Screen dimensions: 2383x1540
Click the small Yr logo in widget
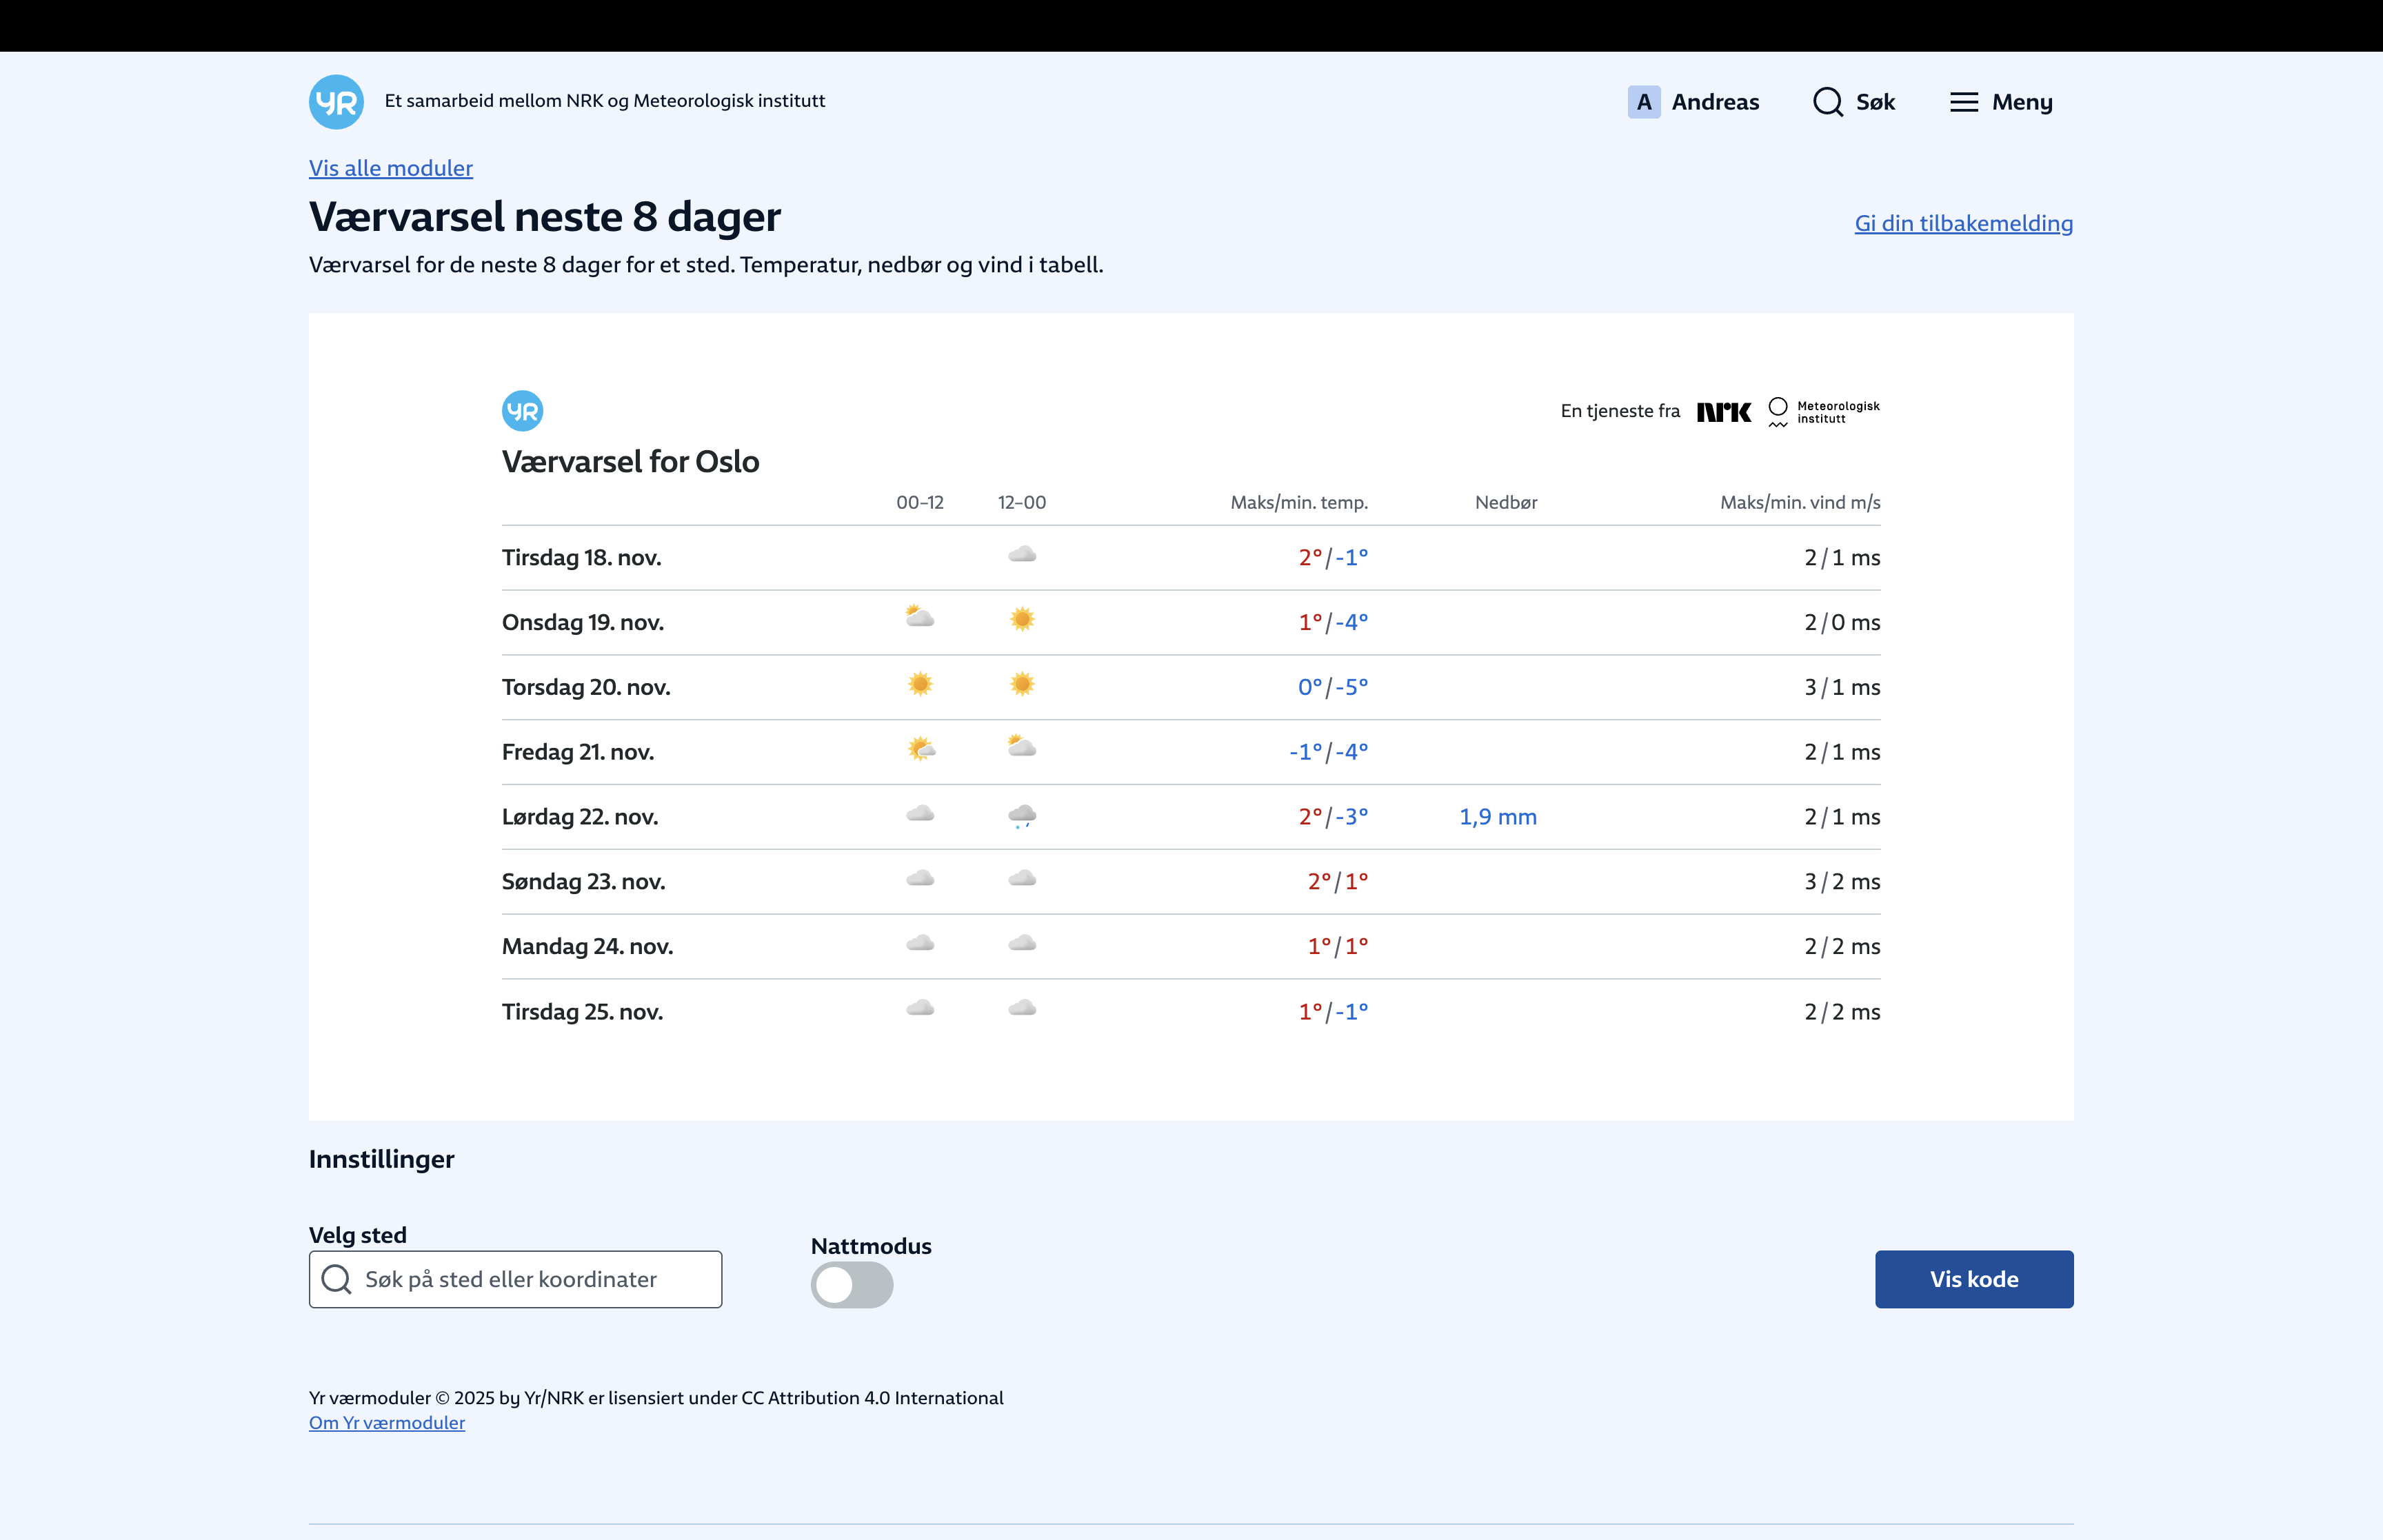522,411
